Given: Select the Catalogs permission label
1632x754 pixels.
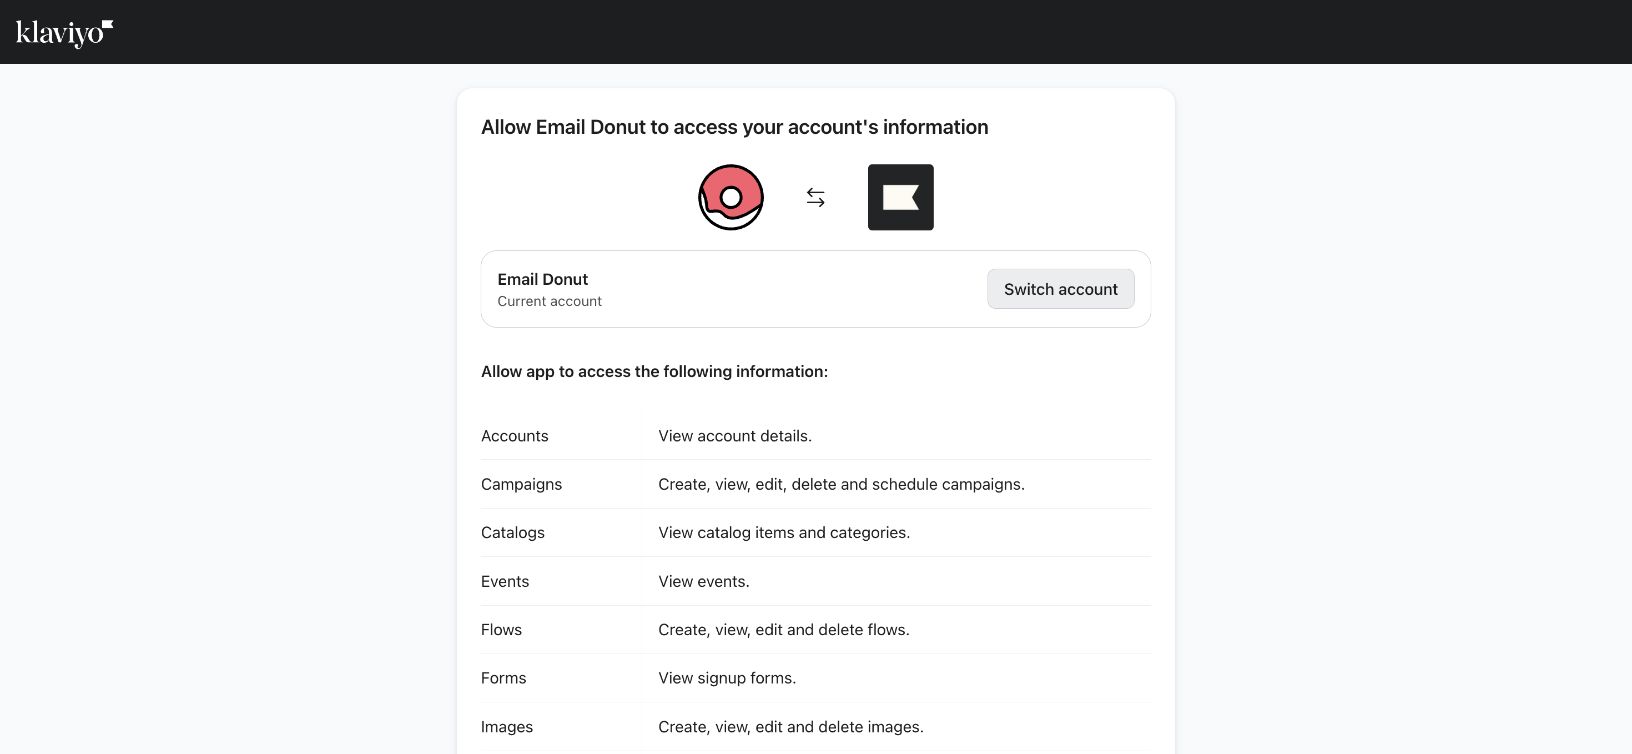Looking at the screenshot, I should (513, 533).
